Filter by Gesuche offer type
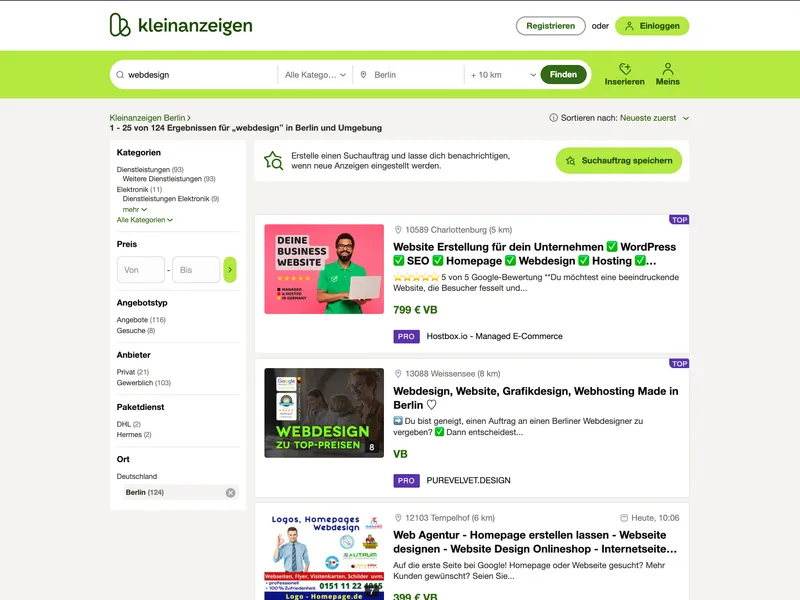 pos(136,331)
